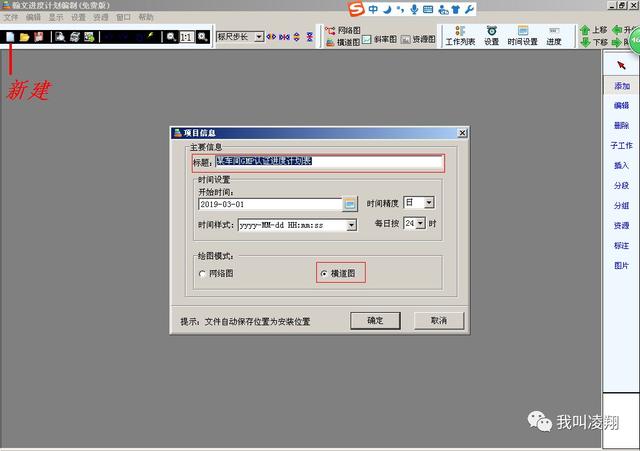This screenshot has width=640, height=451.
Task: Switch to 资源图 view in the toolbar
Action: point(418,40)
